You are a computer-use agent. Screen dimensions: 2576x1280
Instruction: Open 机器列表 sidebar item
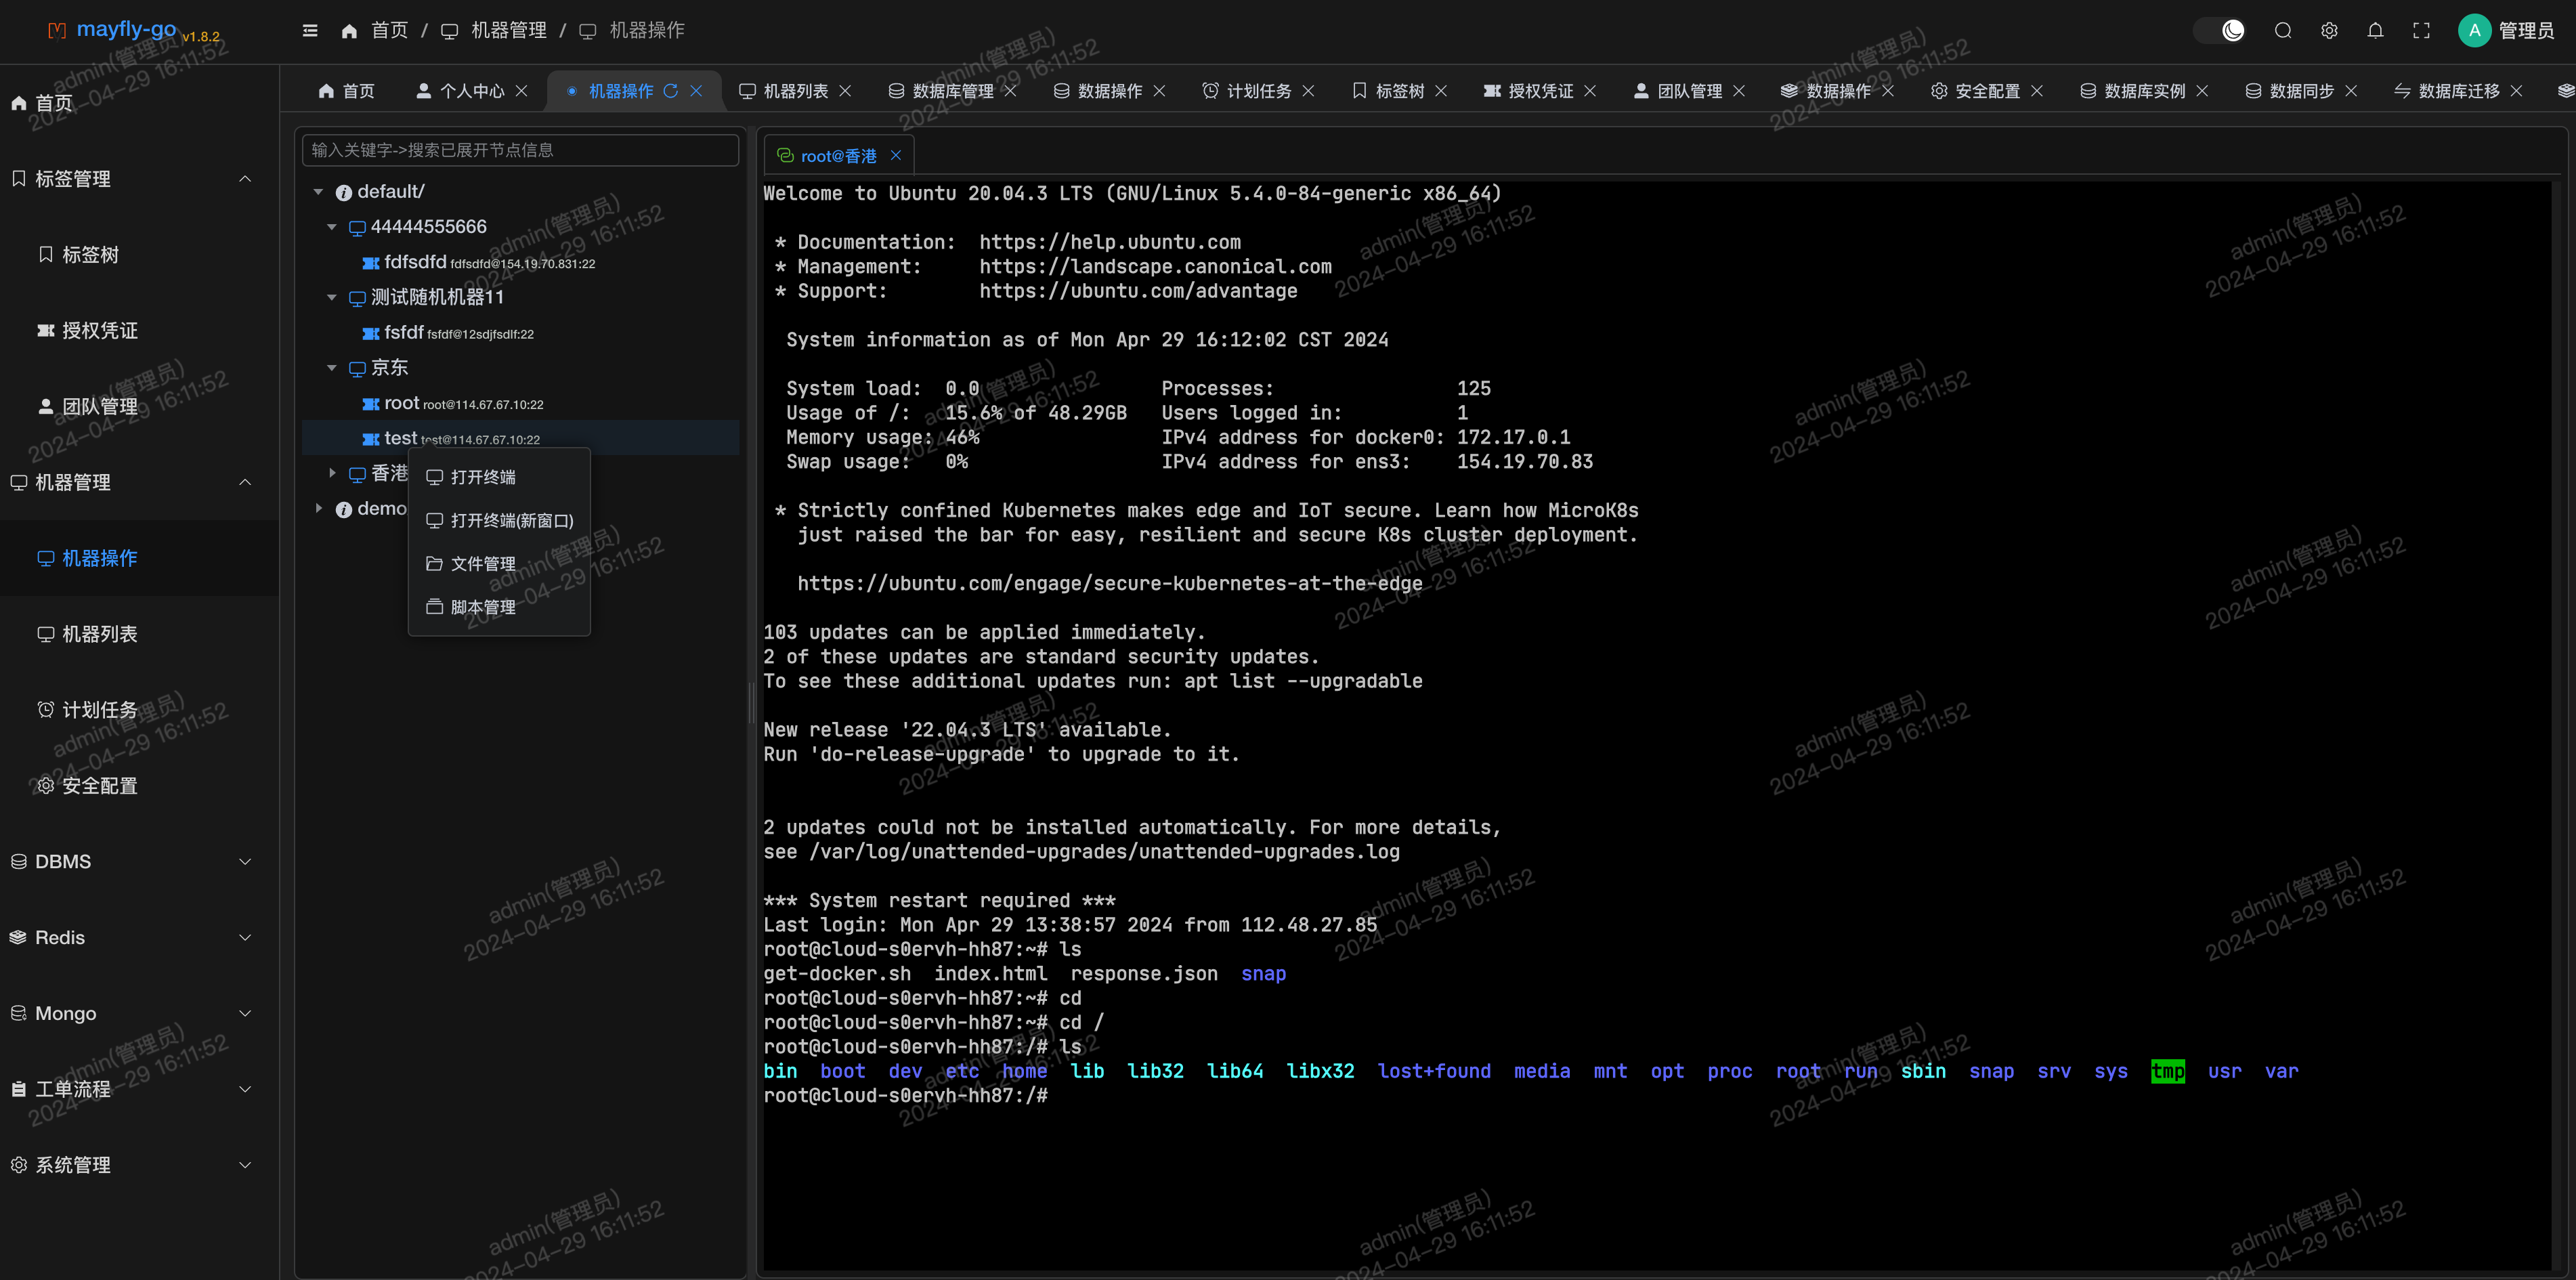tap(139, 634)
